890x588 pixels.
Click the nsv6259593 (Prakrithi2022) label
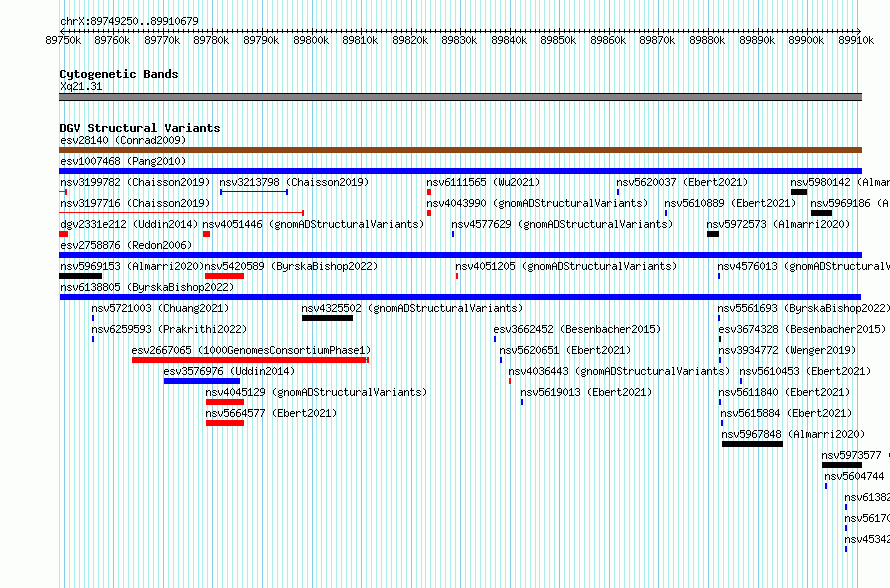pos(169,329)
